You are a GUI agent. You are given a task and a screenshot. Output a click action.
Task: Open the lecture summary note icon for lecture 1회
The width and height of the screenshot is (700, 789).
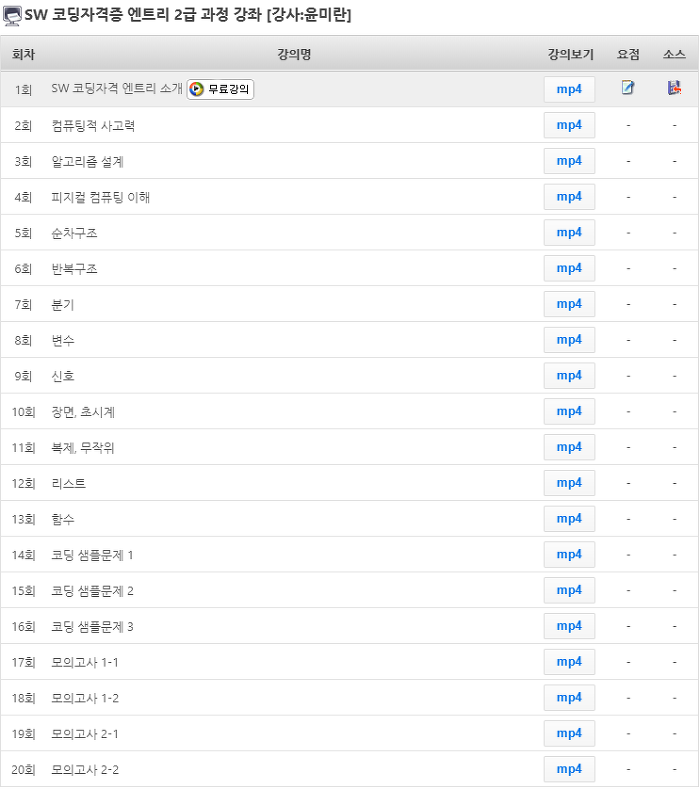click(x=628, y=88)
